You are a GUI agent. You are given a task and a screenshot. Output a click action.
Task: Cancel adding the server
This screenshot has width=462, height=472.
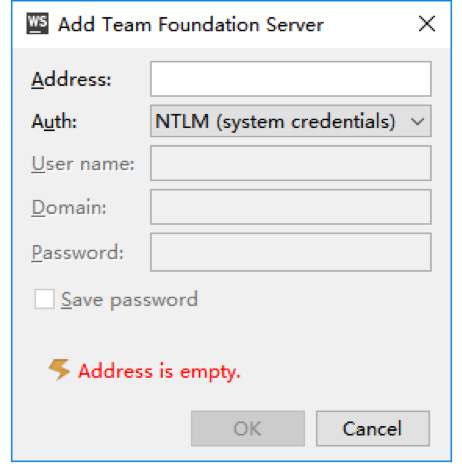tap(373, 428)
